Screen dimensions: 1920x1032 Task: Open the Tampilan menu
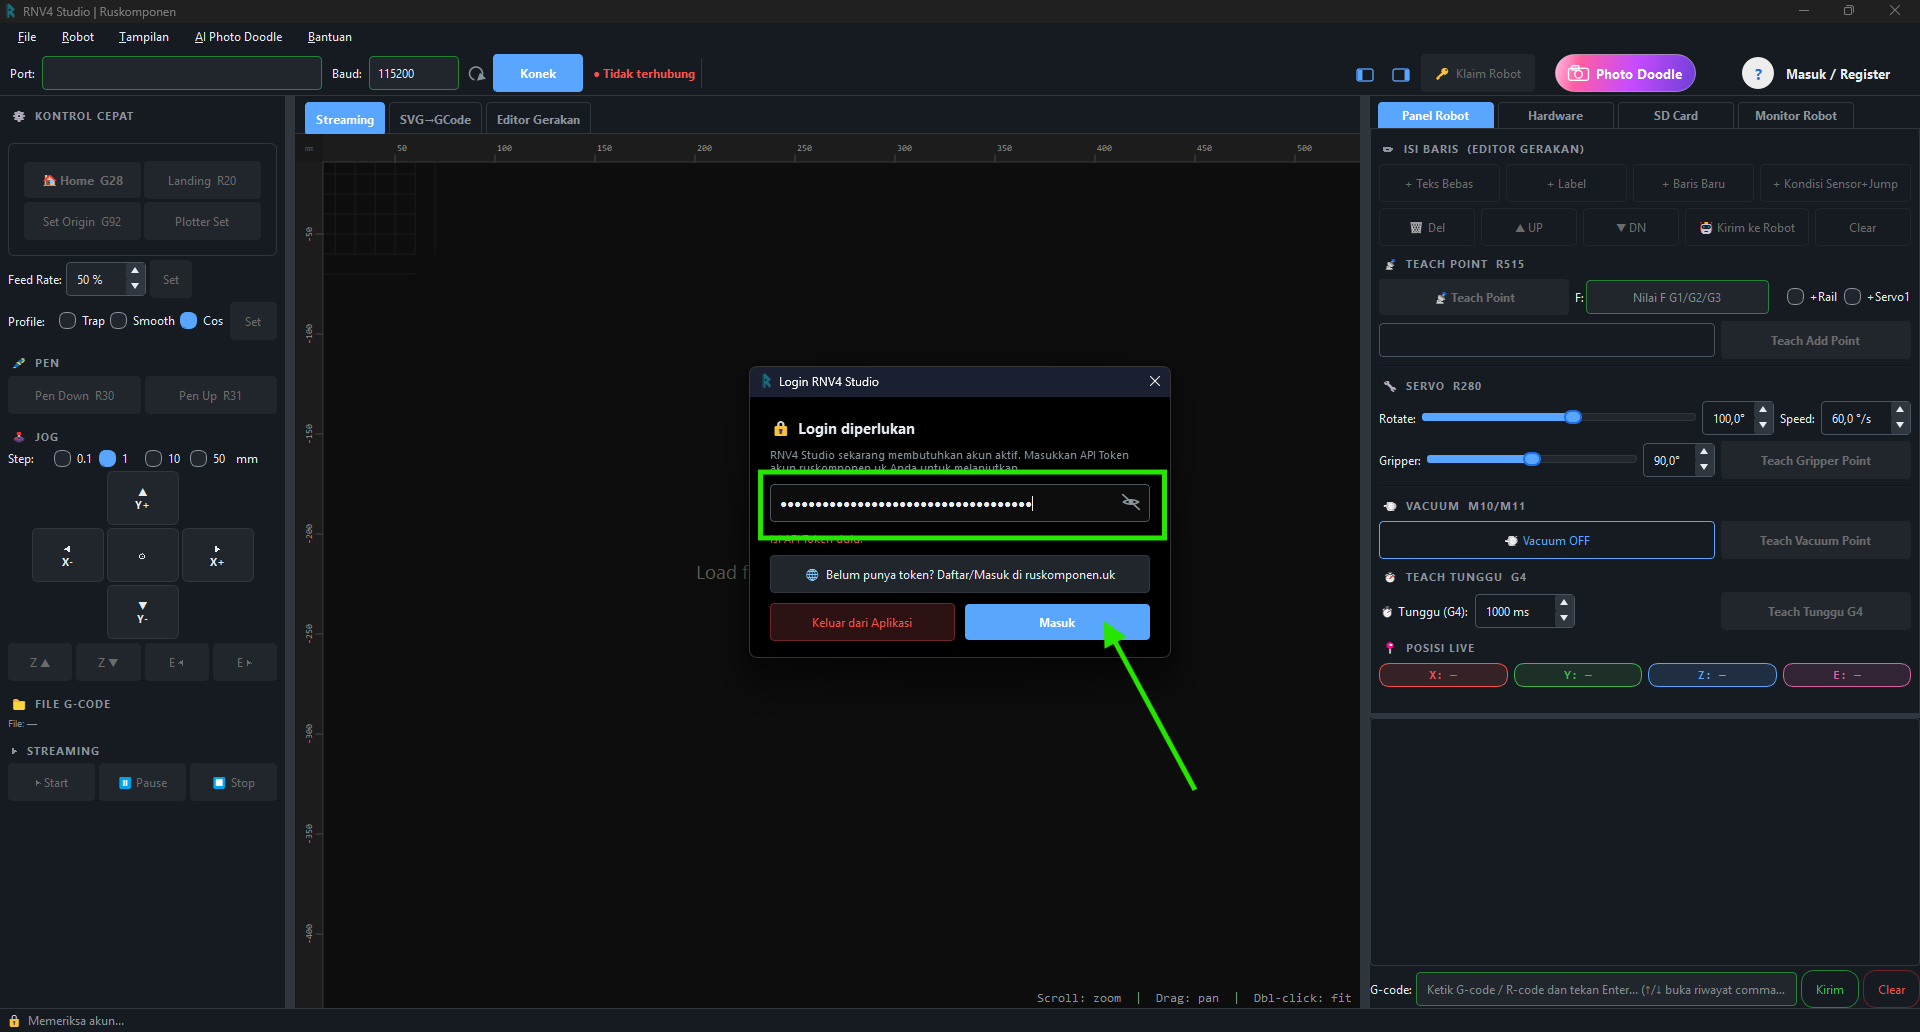(x=144, y=37)
